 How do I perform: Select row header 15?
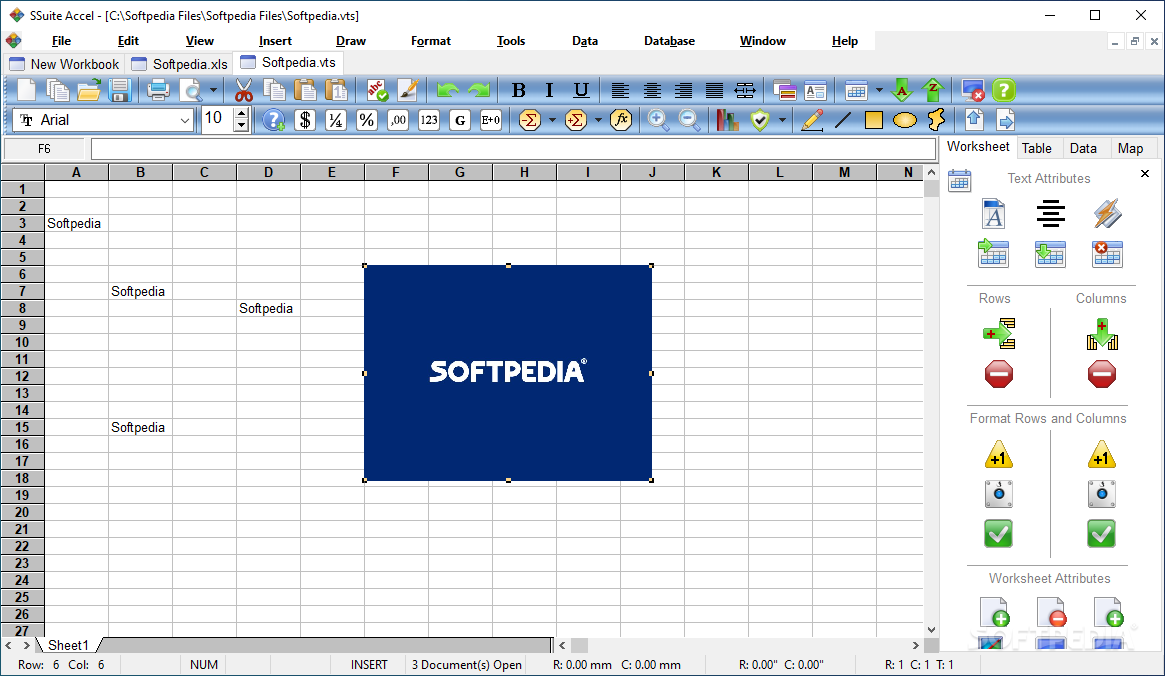(x=22, y=427)
